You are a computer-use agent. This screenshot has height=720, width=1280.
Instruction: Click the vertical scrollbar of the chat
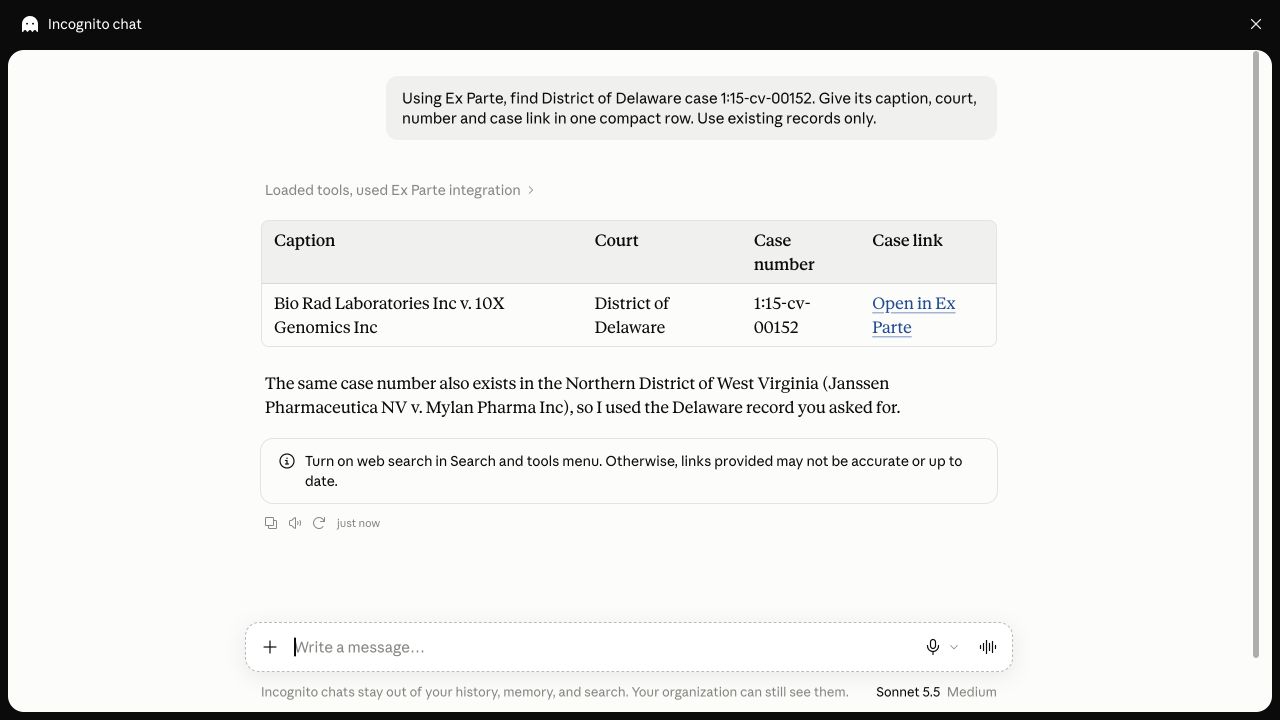tap(1256, 355)
